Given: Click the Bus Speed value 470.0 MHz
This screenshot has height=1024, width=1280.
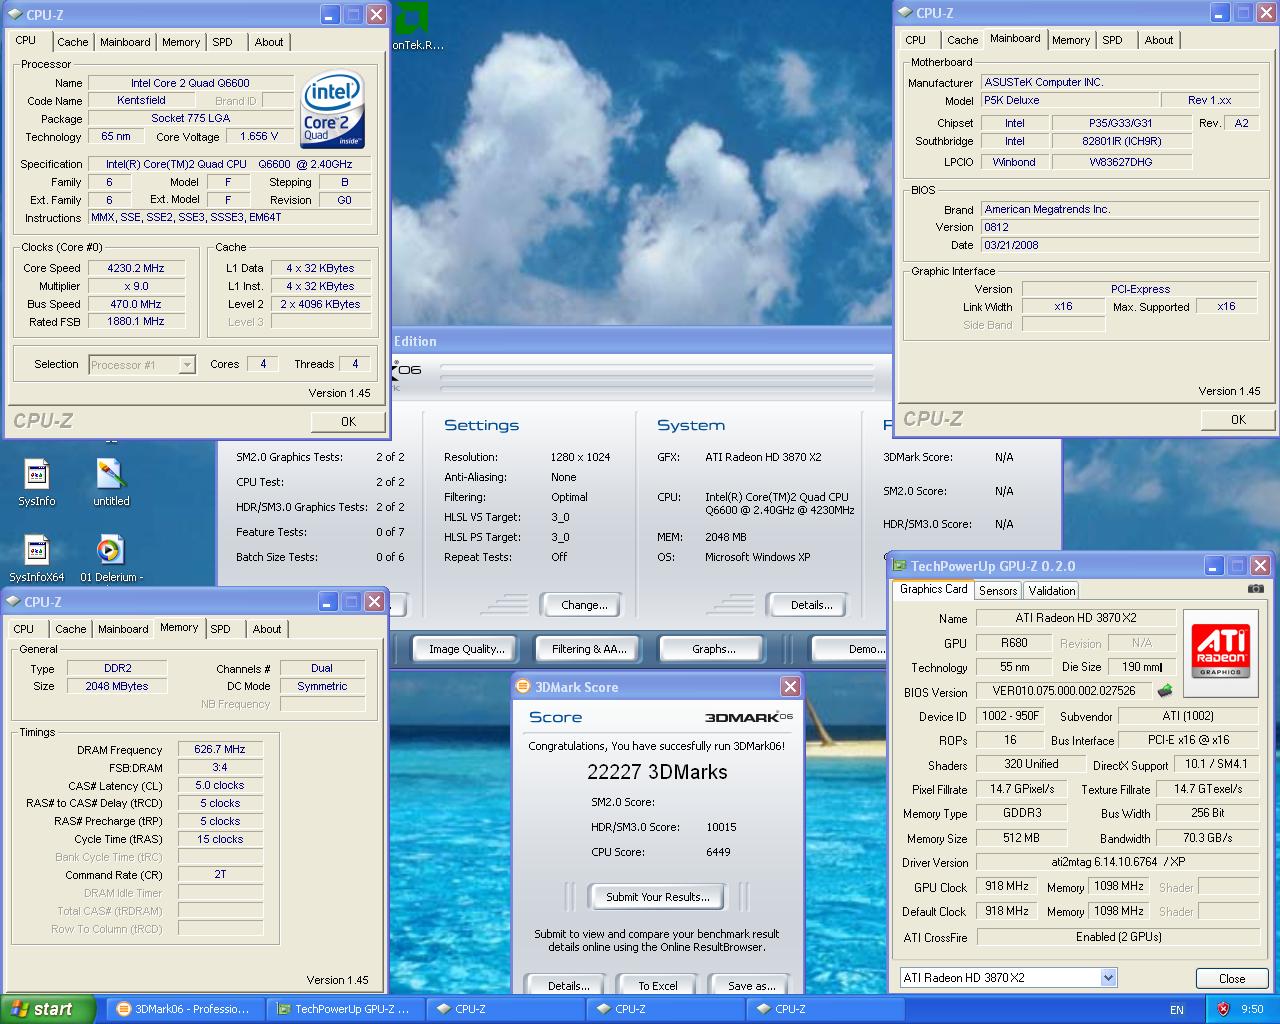Looking at the screenshot, I should click(136, 304).
